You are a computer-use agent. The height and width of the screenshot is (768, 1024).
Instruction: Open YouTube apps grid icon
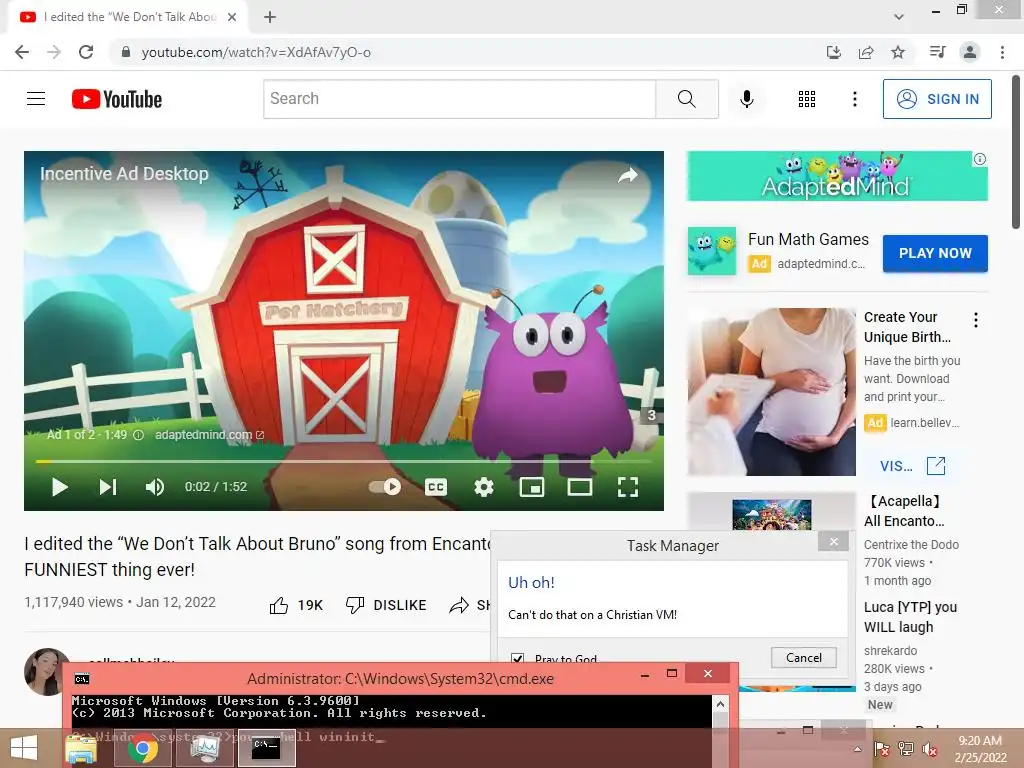click(x=807, y=99)
